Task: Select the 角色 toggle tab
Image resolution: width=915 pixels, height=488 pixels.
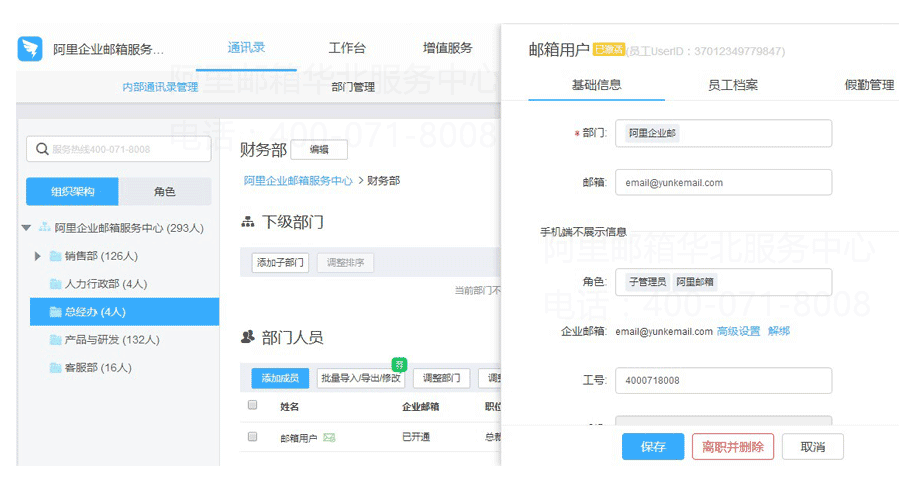Action: 165,191
